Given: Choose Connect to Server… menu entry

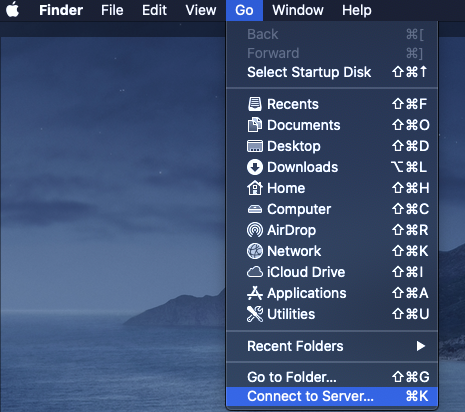Looking at the screenshot, I should point(332,396).
